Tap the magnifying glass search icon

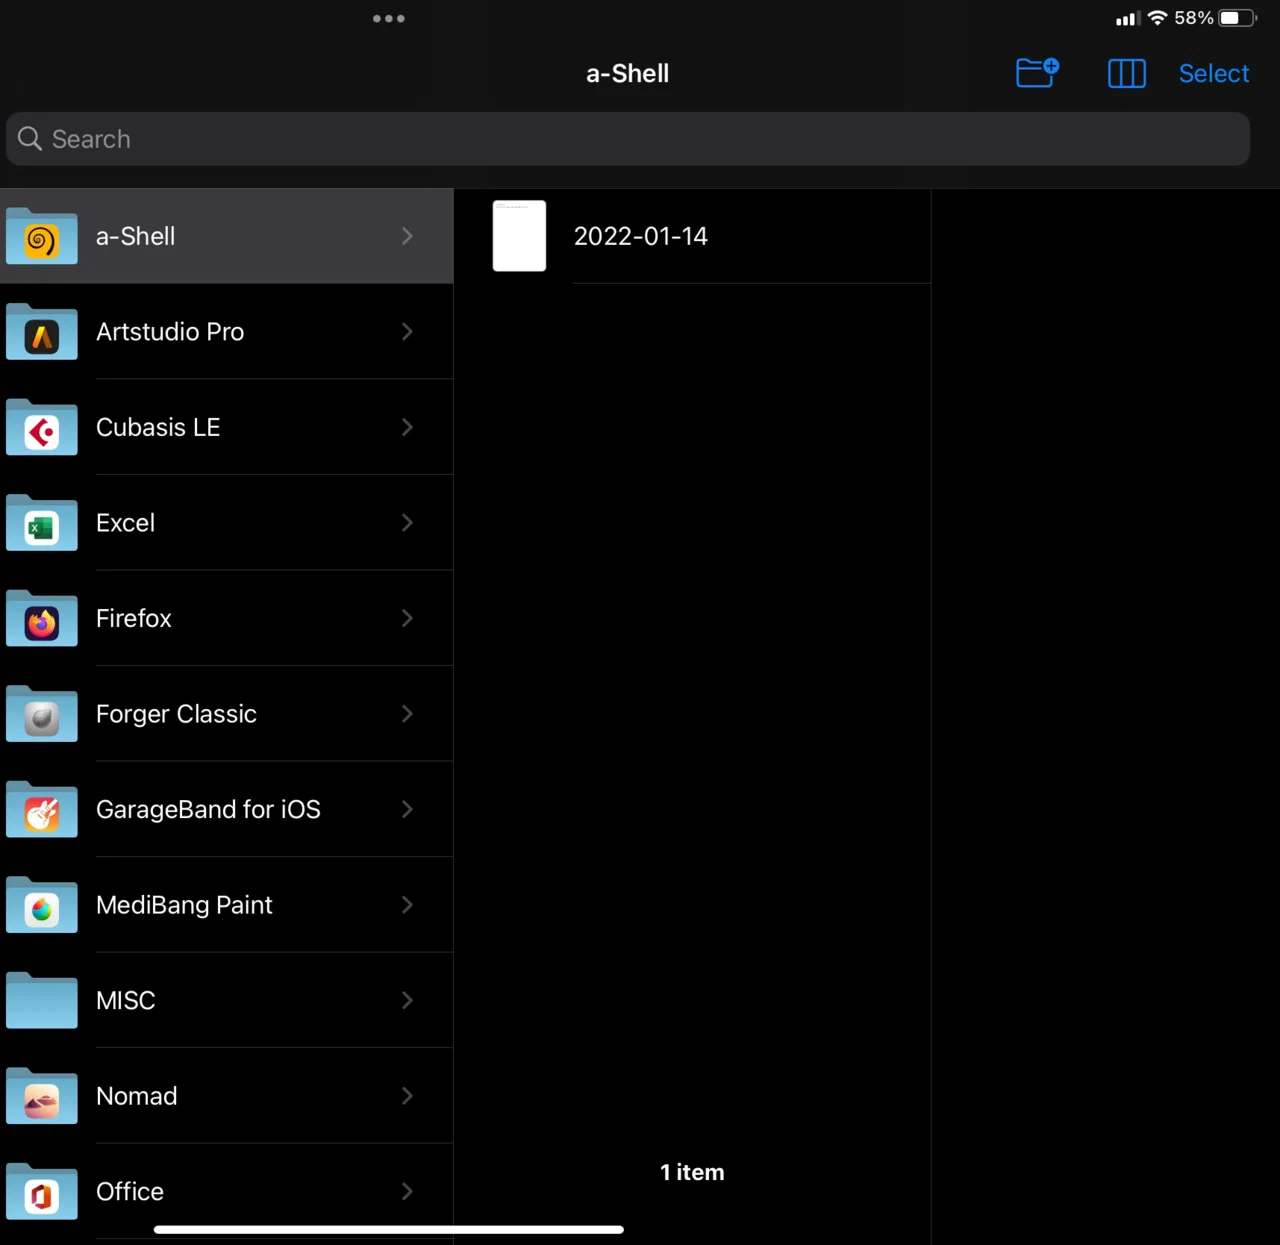click(30, 139)
